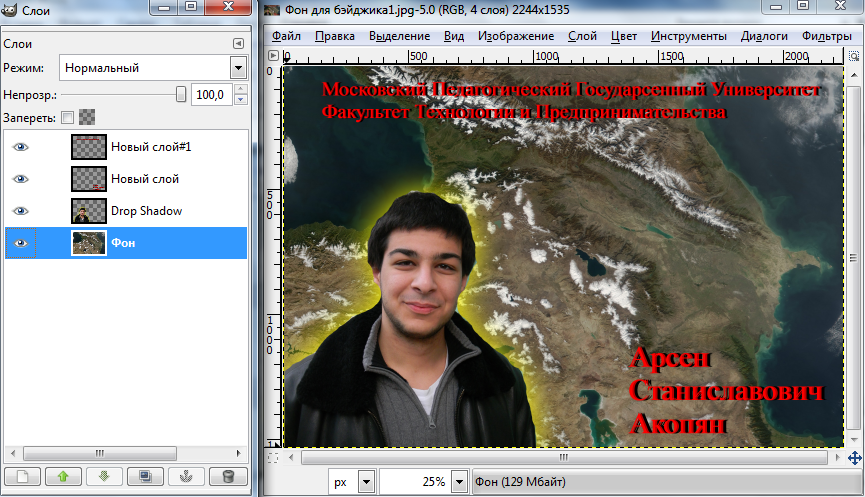Screen dimensions: 865x497
Task: Click the layers list scroll right arrow
Action: pyautogui.click(x=238, y=453)
